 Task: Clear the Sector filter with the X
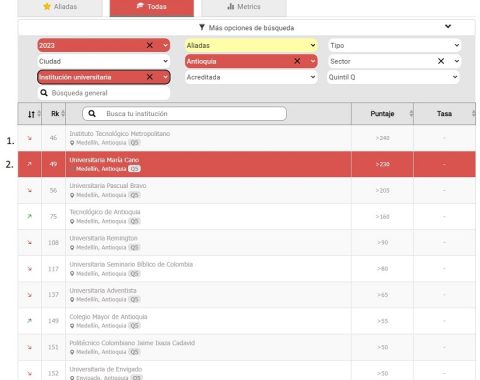pos(441,61)
